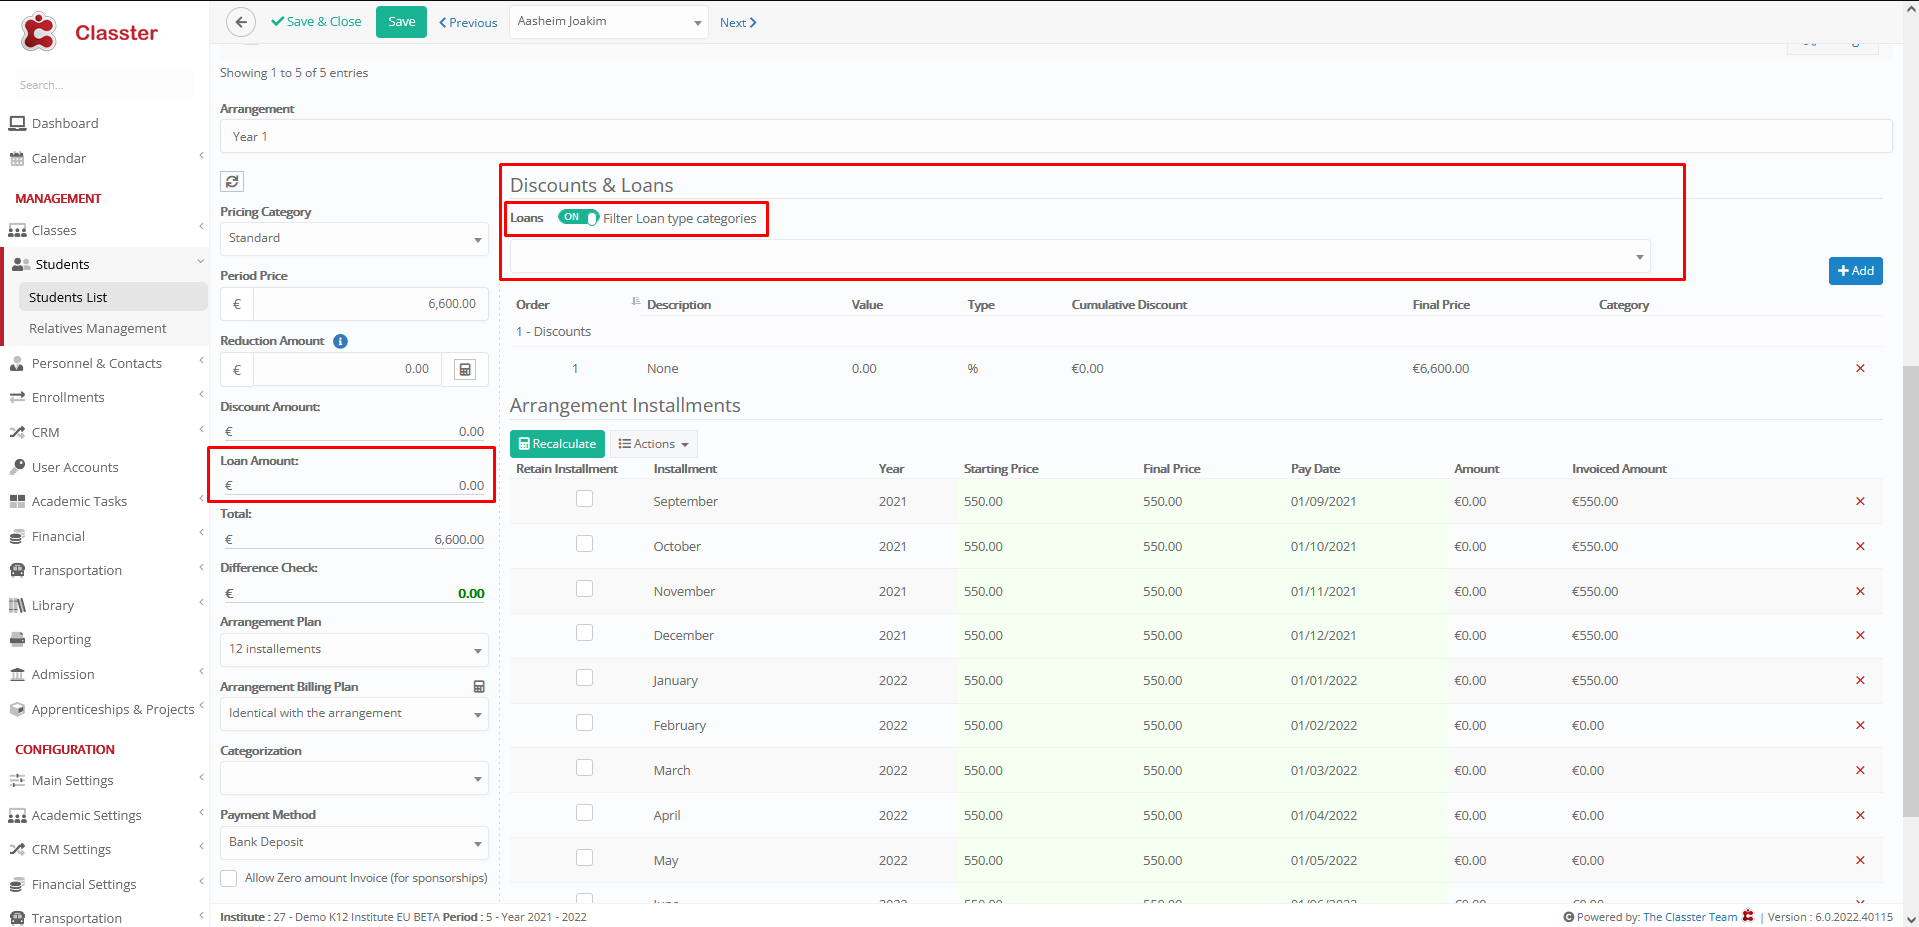
Task: Open the Payment Method Bank Deposit dropdown
Action: (x=354, y=843)
